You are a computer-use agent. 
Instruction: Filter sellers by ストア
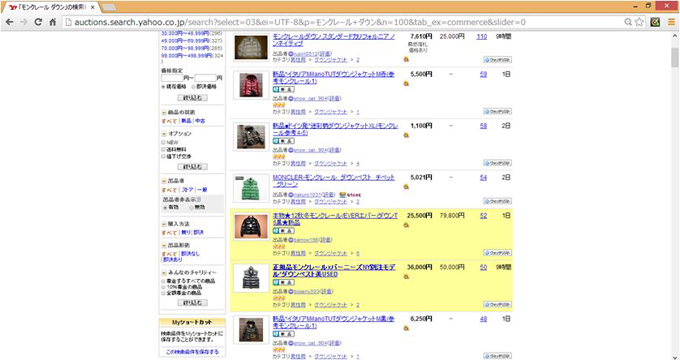tap(187, 190)
